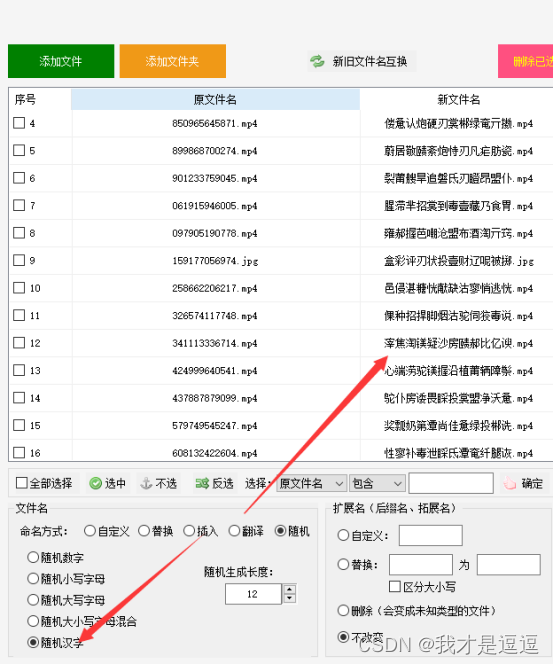Enable the 全部选择 checkbox

22,483
